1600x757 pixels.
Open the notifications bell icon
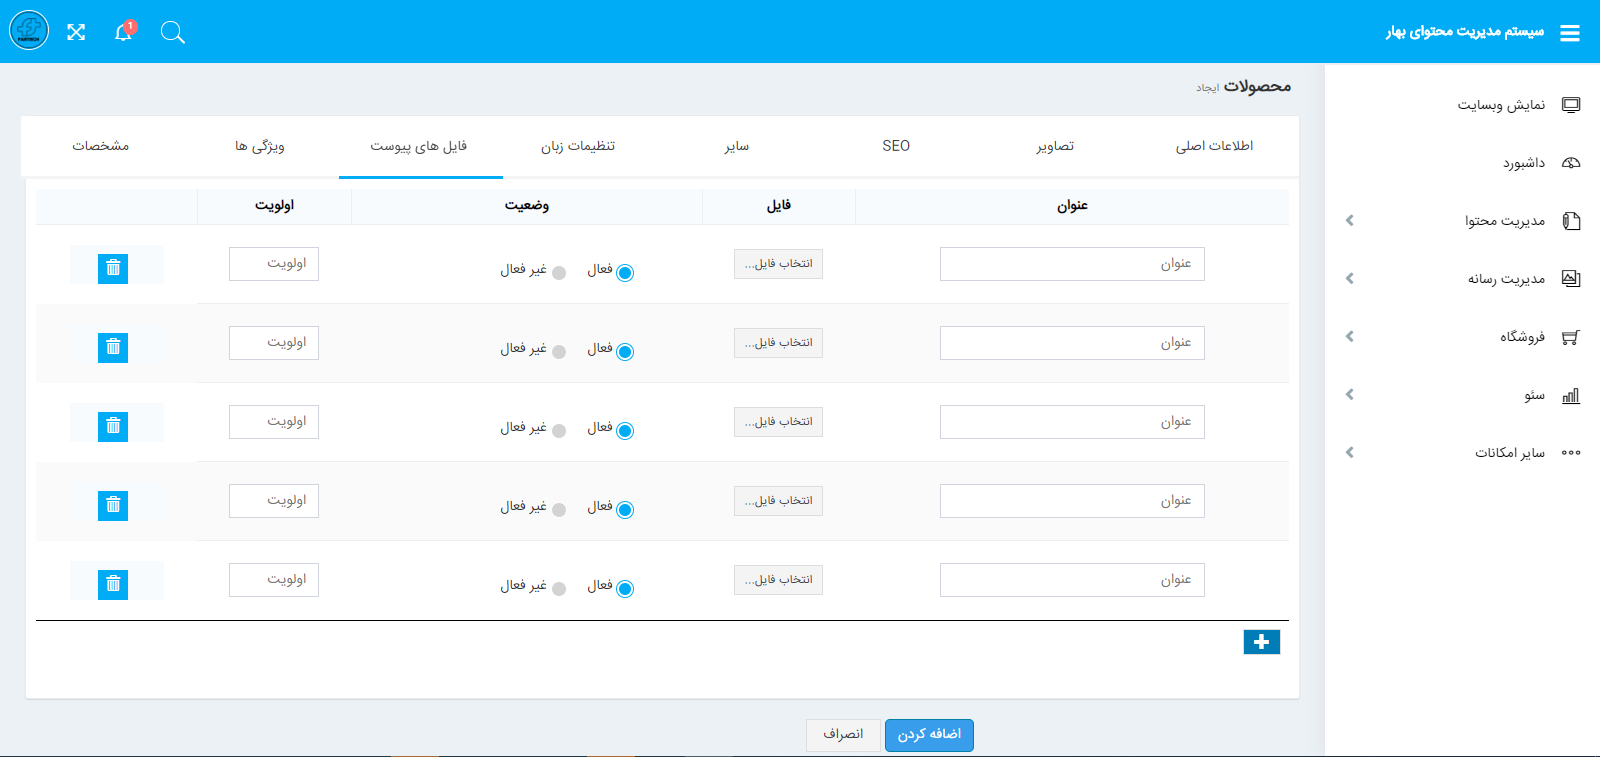[123, 32]
